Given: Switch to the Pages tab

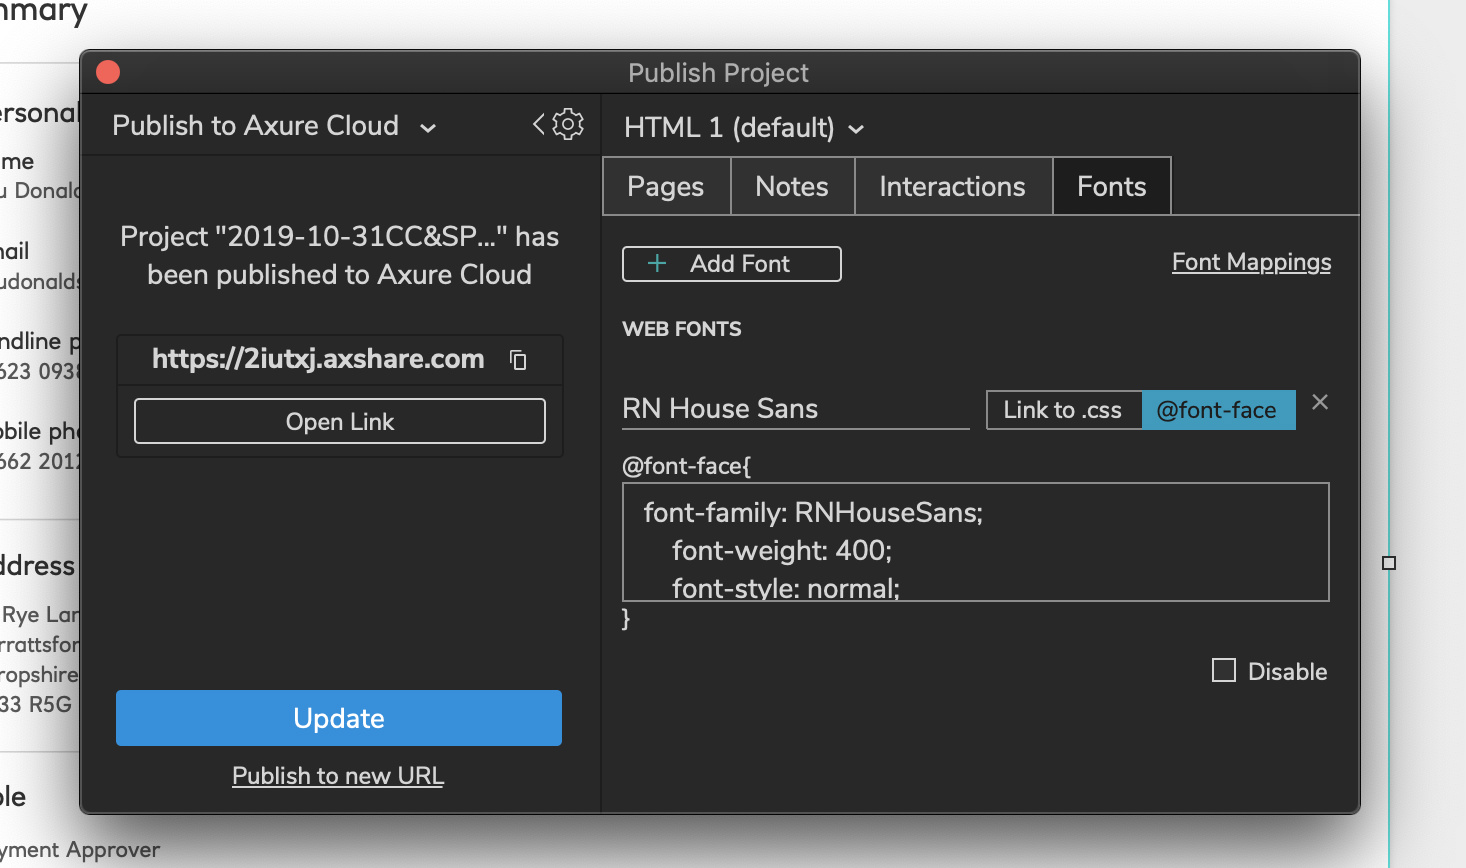Looking at the screenshot, I should (x=666, y=186).
